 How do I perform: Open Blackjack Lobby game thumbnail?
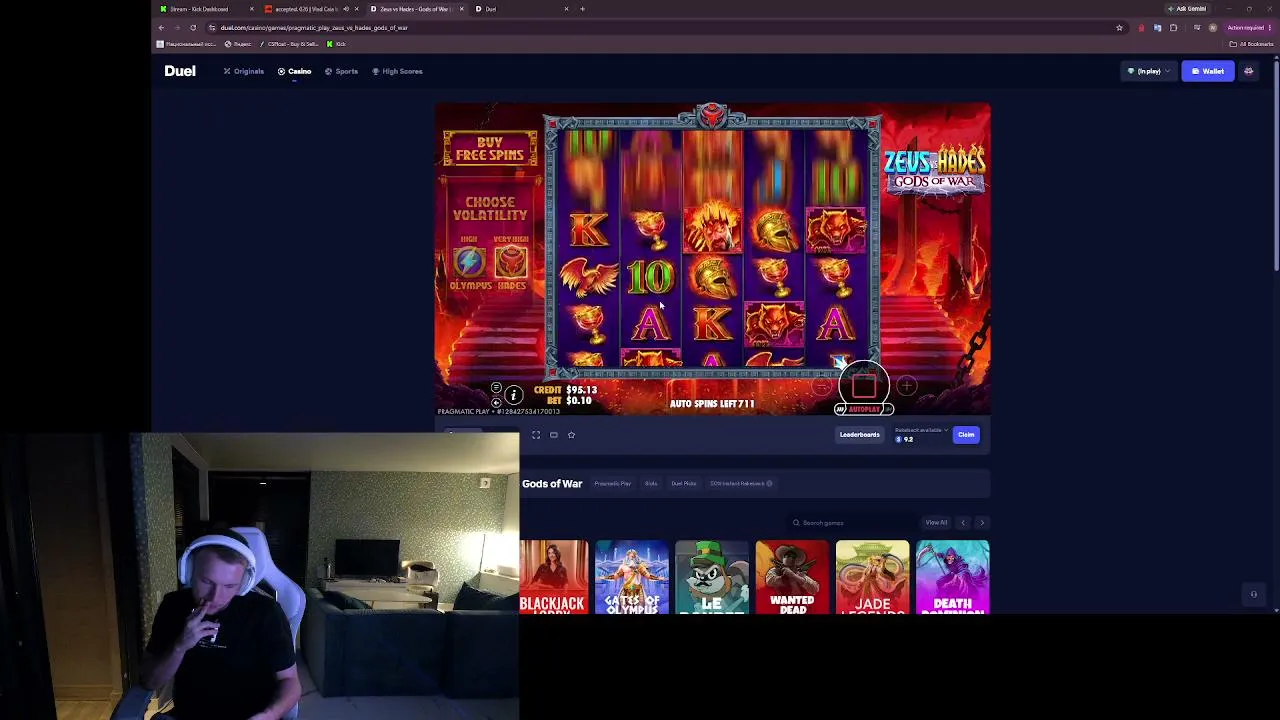[554, 577]
